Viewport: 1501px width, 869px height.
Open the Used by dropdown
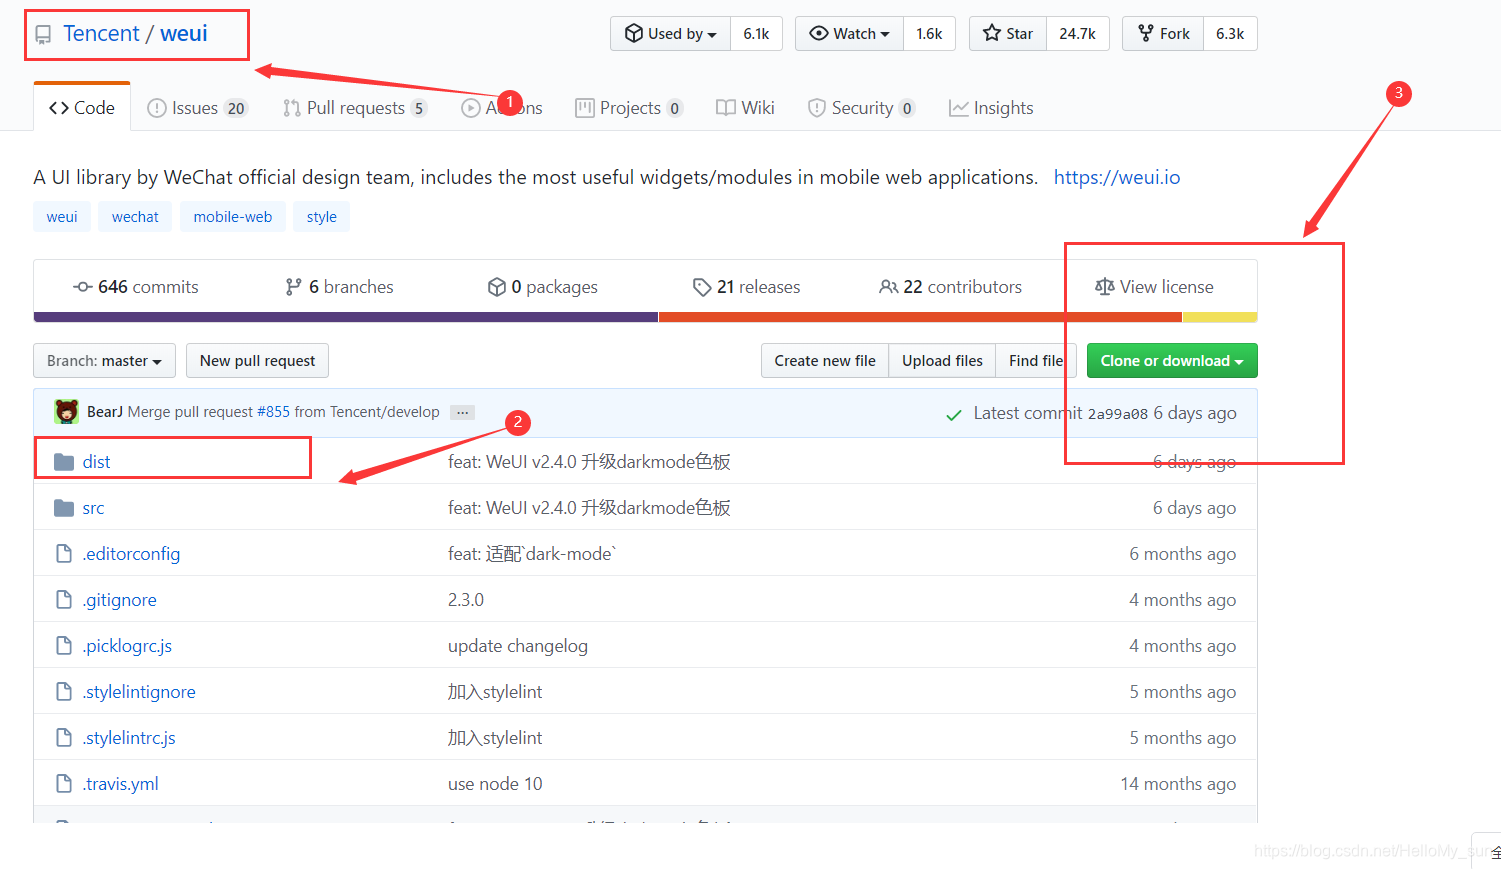point(671,33)
